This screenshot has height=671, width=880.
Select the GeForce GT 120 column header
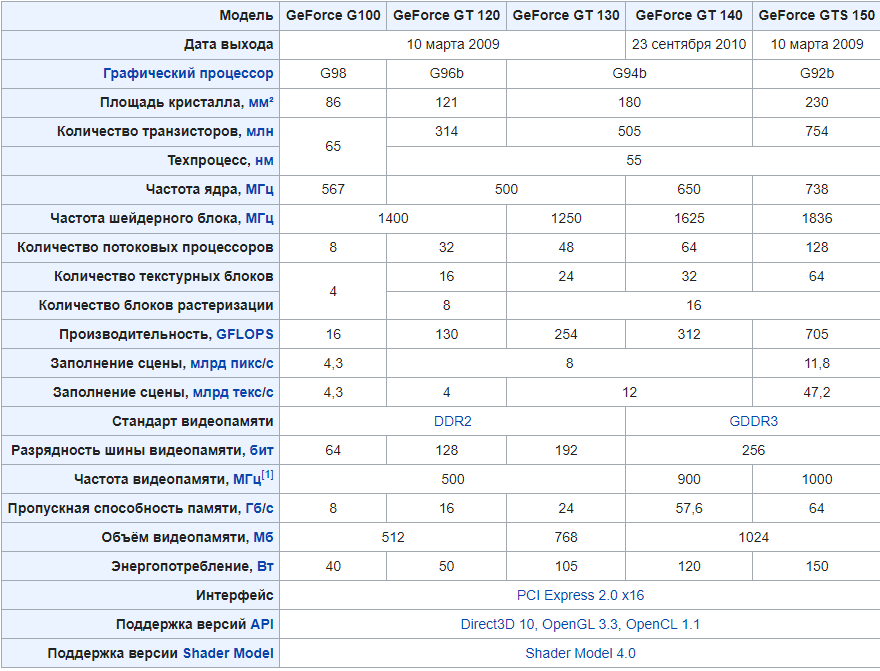click(x=446, y=16)
